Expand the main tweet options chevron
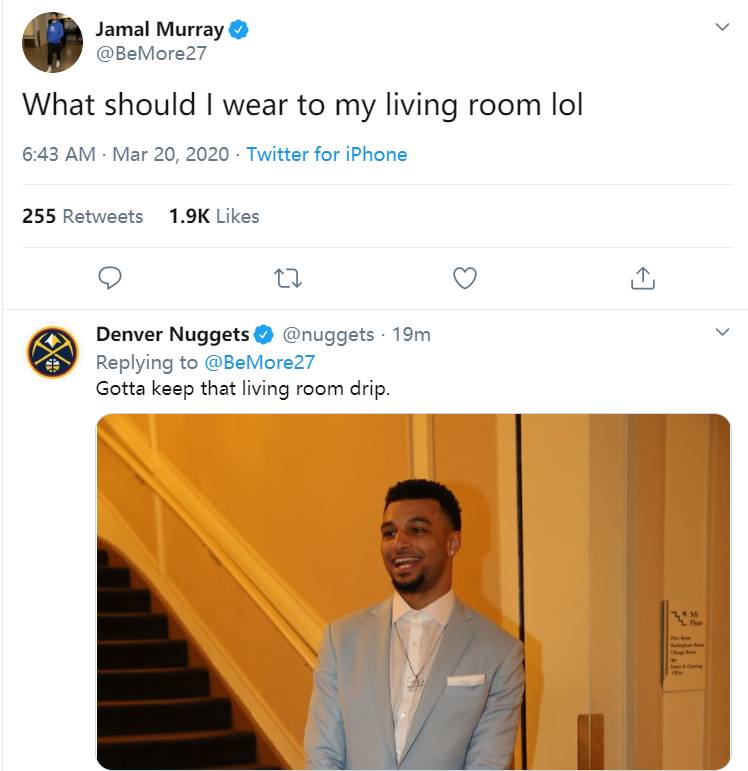Image resolution: width=748 pixels, height=771 pixels. pos(722,28)
